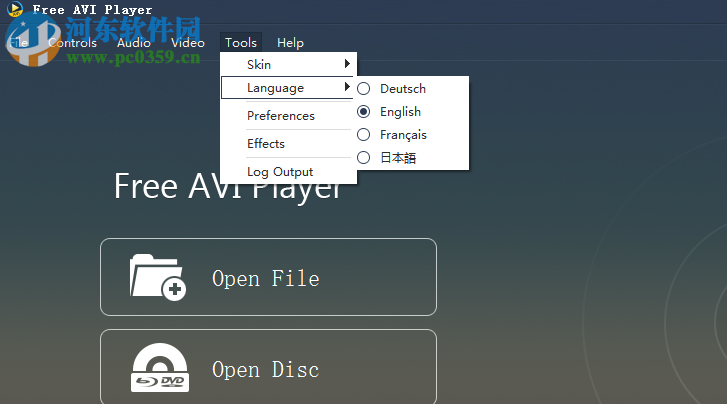Image resolution: width=727 pixels, height=404 pixels.
Task: Click the Blu-ray DVD disc icon
Action: pos(159,368)
